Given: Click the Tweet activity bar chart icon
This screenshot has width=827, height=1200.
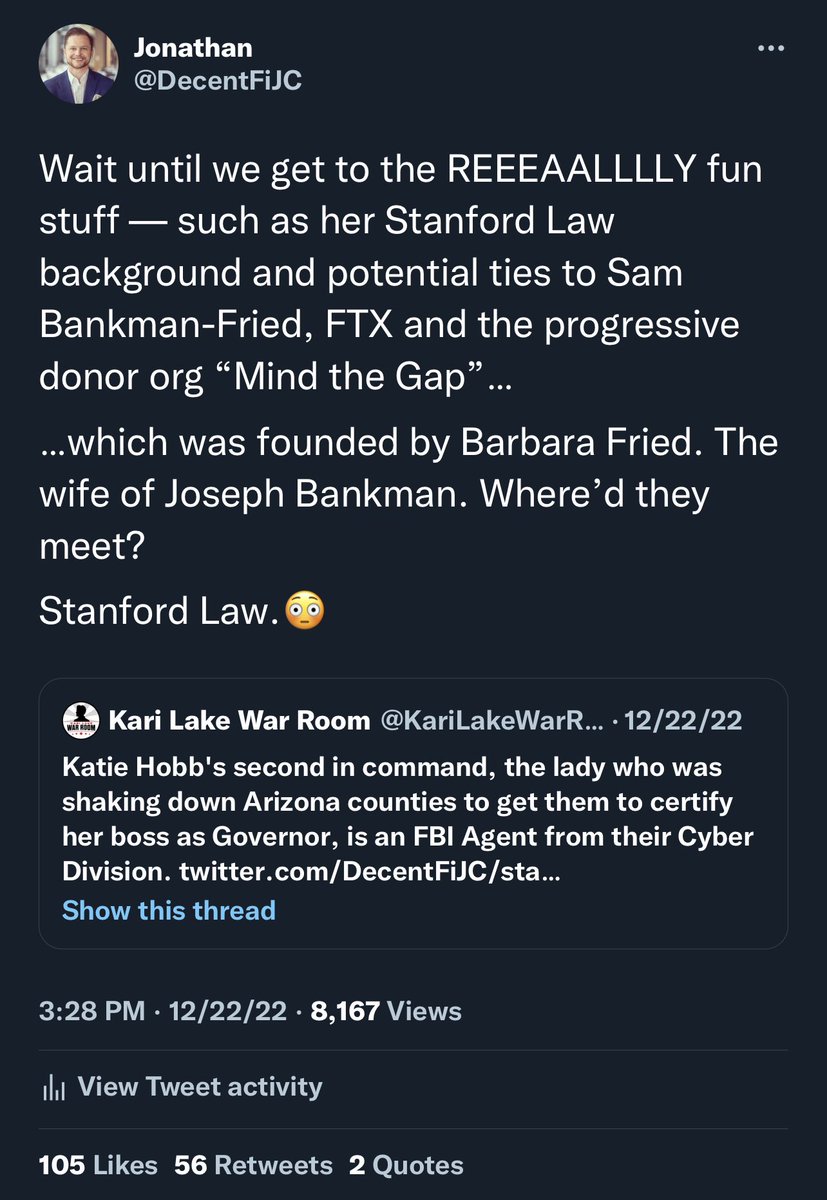Looking at the screenshot, I should pyautogui.click(x=51, y=1087).
